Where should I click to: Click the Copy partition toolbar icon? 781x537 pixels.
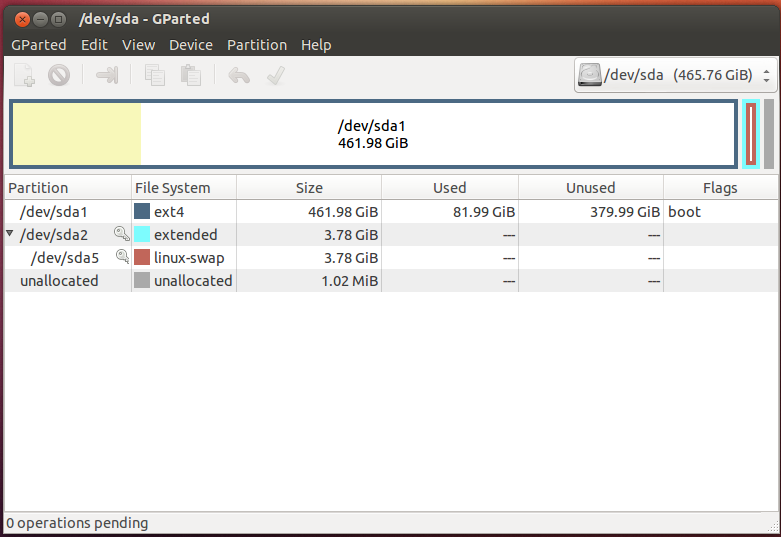155,75
